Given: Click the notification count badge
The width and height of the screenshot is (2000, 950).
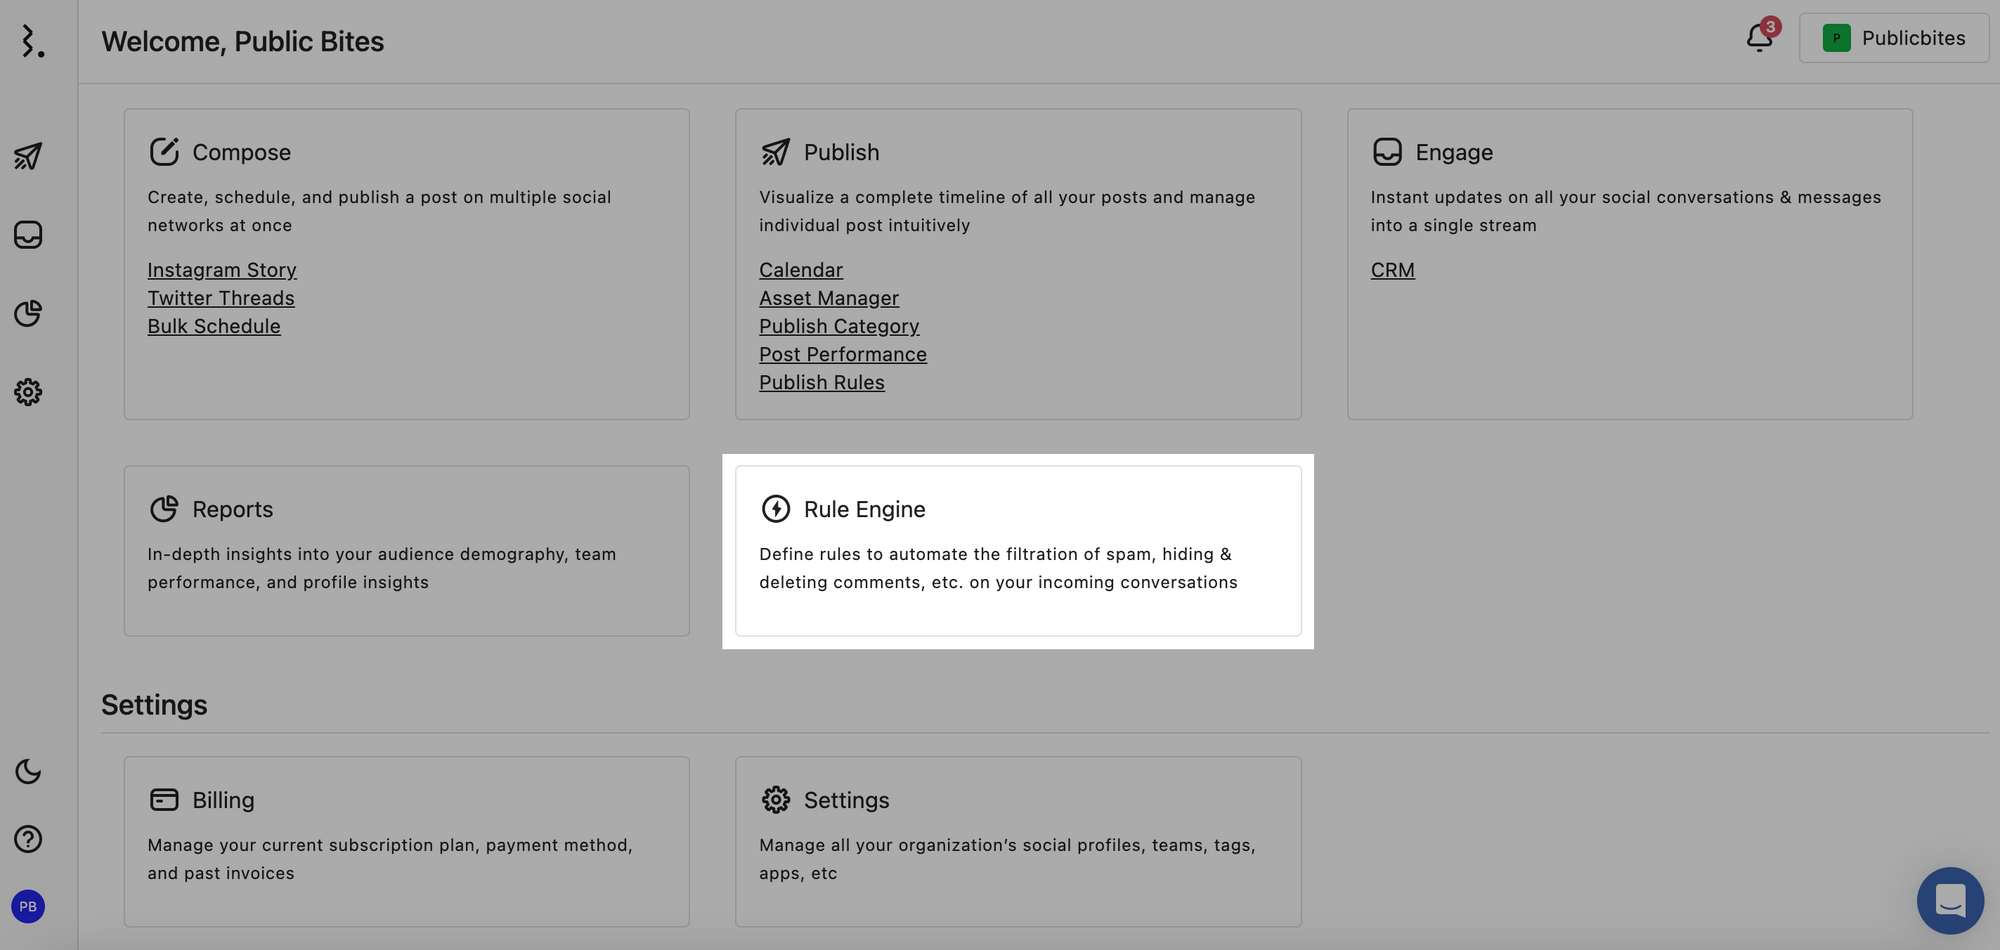Looking at the screenshot, I should [x=1772, y=27].
